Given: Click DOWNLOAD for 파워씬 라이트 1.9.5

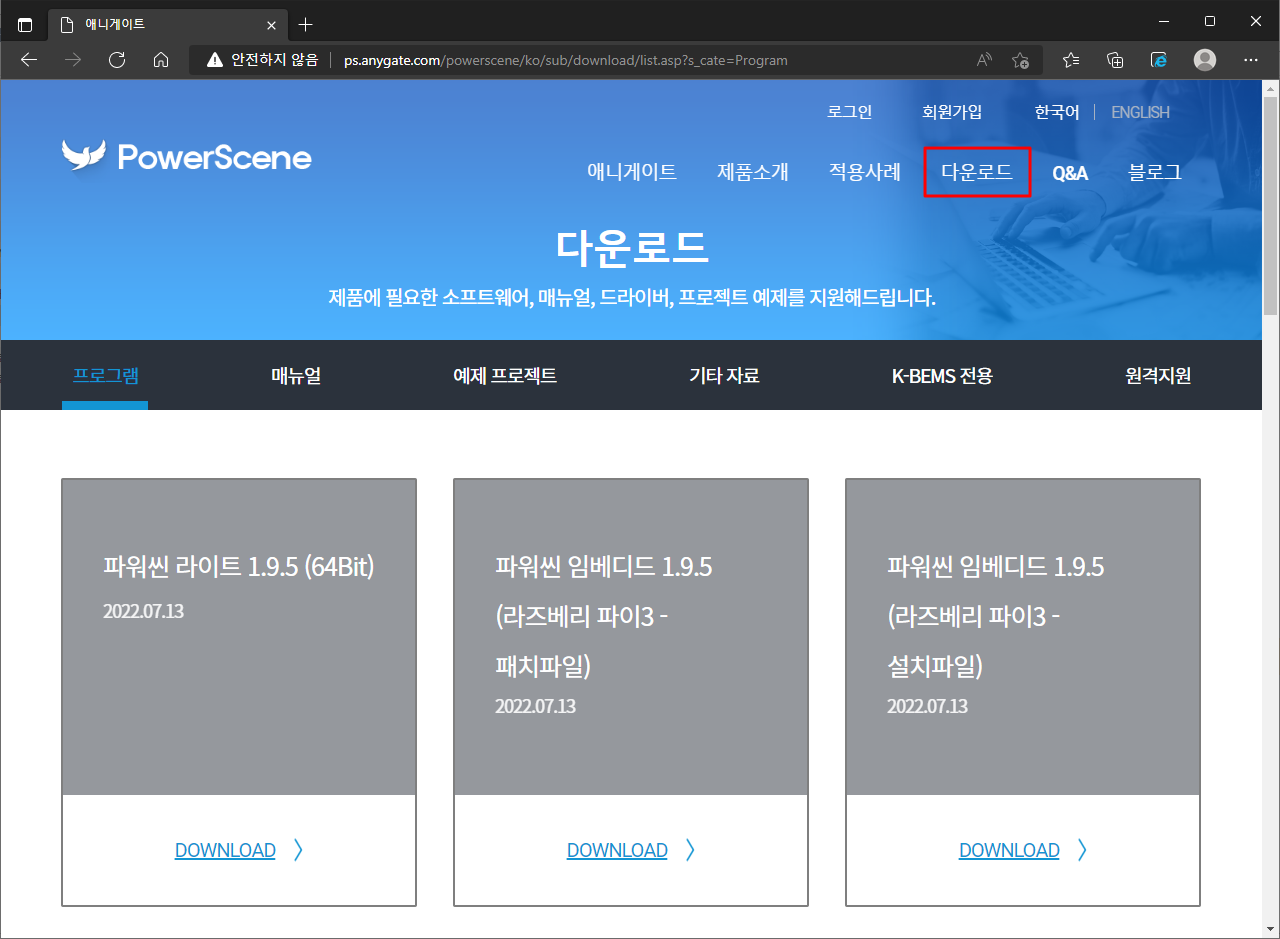Looking at the screenshot, I should [x=225, y=850].
